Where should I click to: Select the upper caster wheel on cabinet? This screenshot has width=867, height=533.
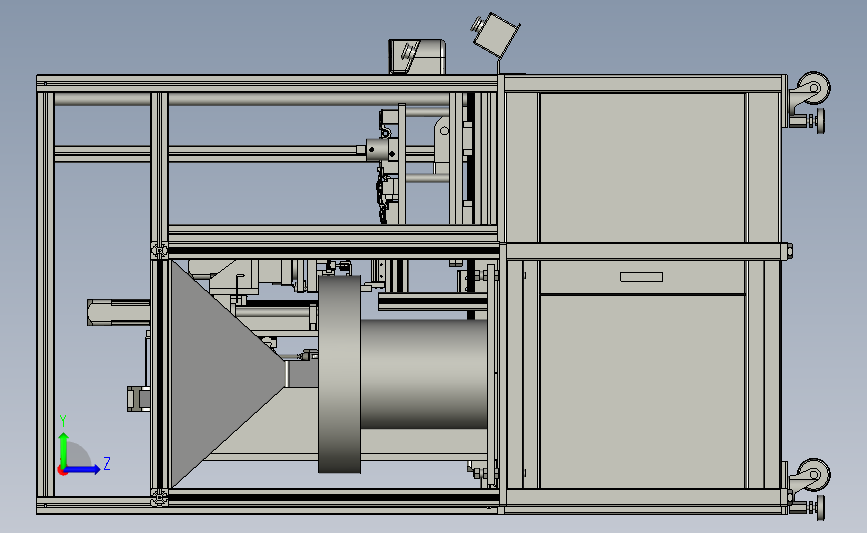[x=814, y=87]
